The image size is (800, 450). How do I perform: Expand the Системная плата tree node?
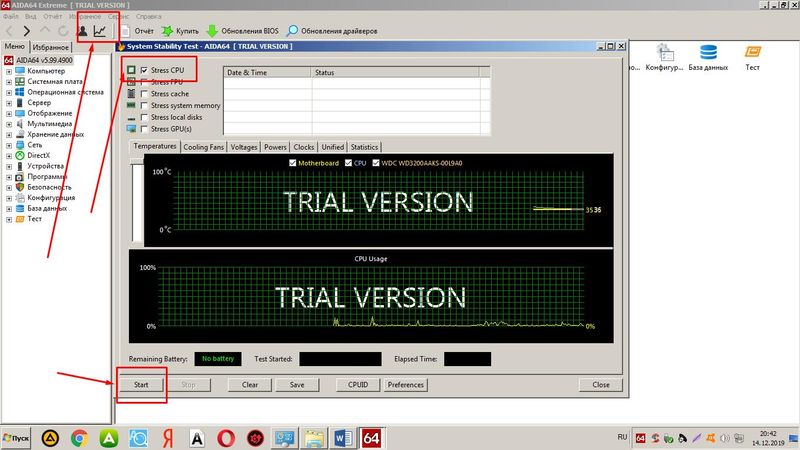pos(9,82)
